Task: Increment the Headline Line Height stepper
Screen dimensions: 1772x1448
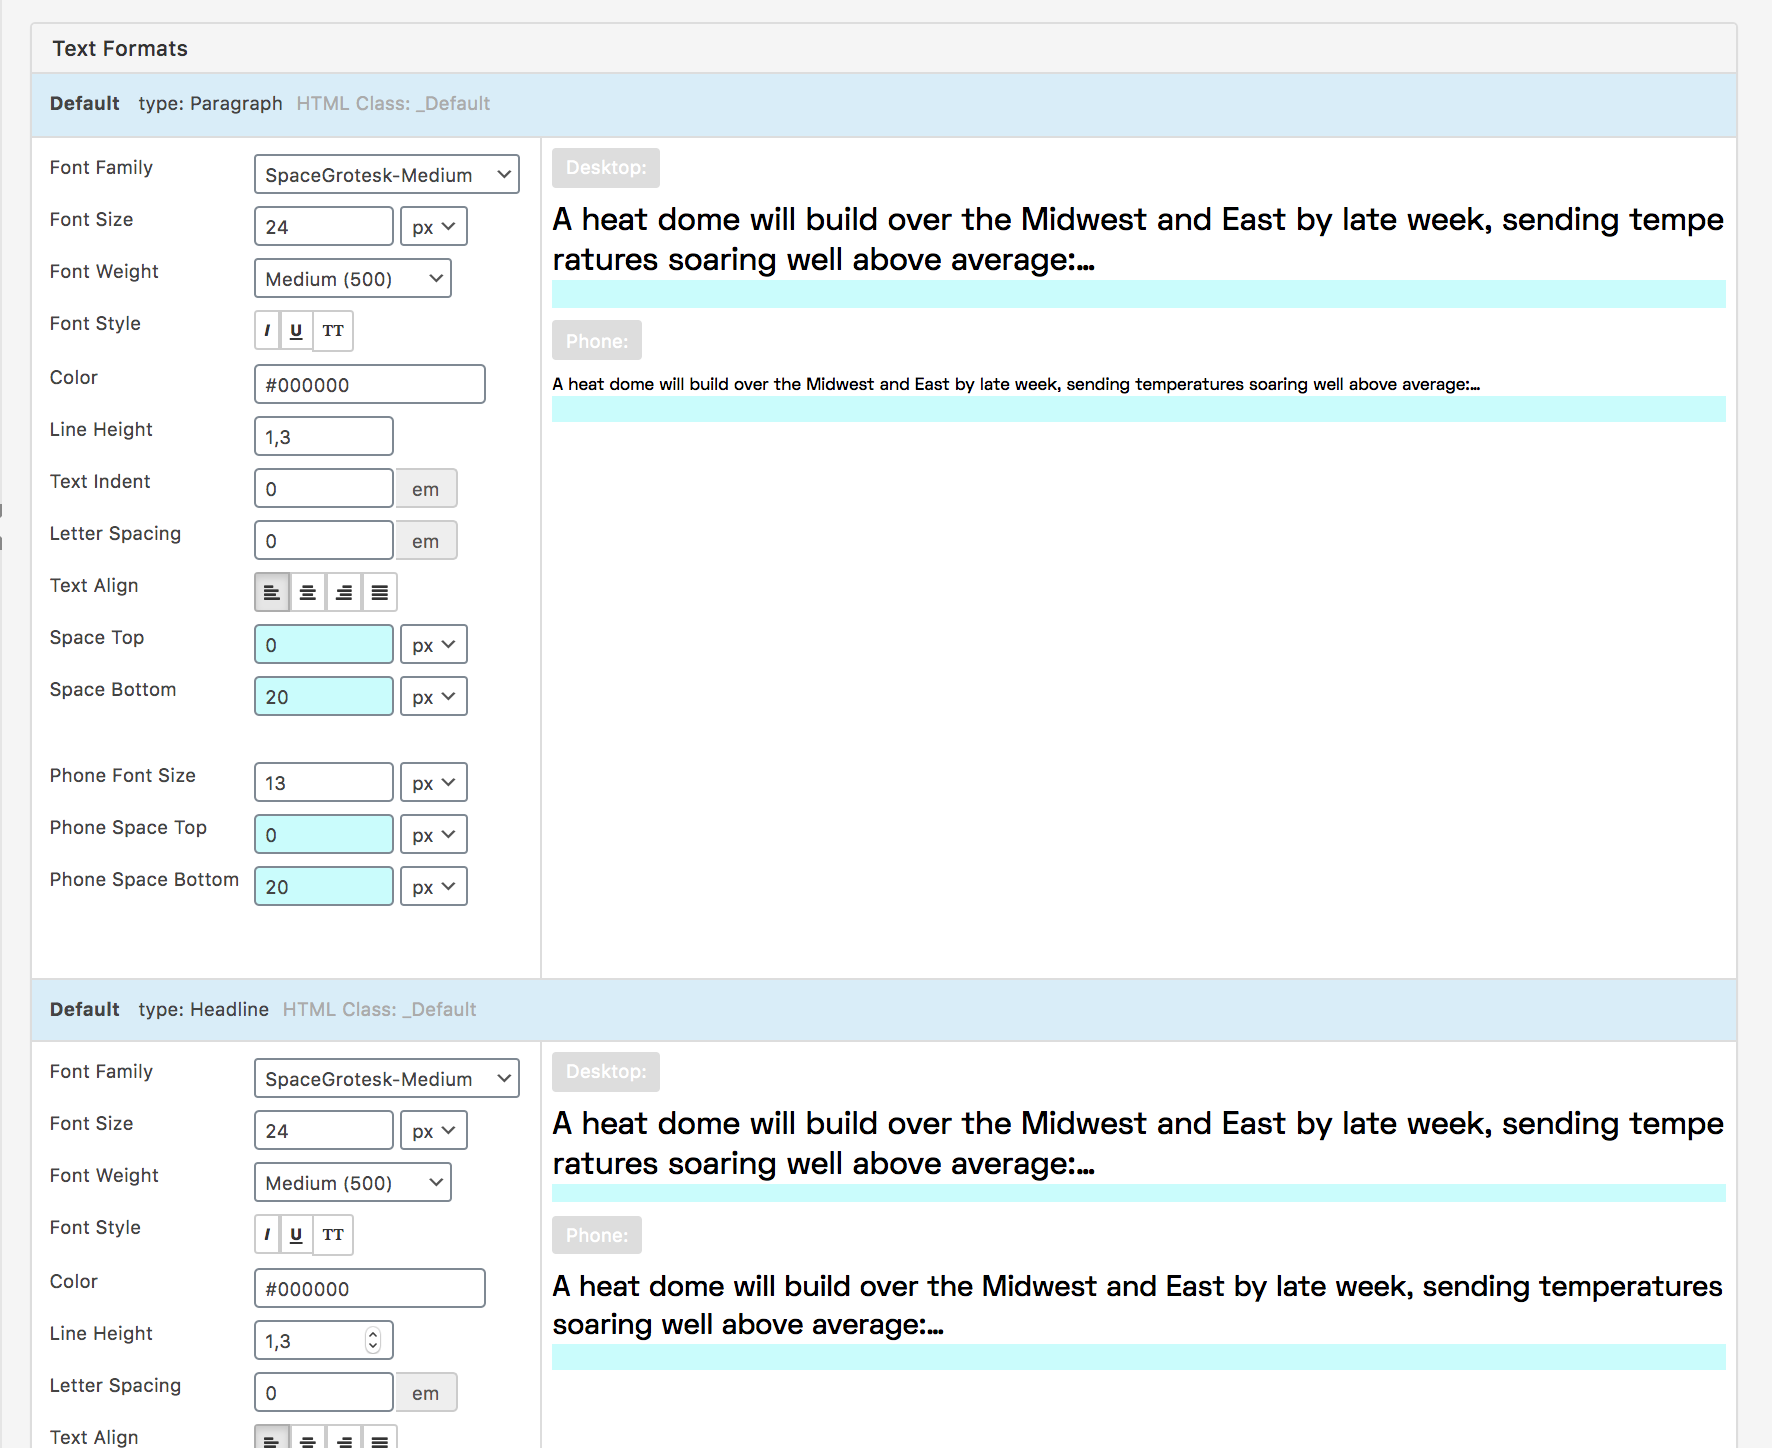Action: tap(373, 1334)
